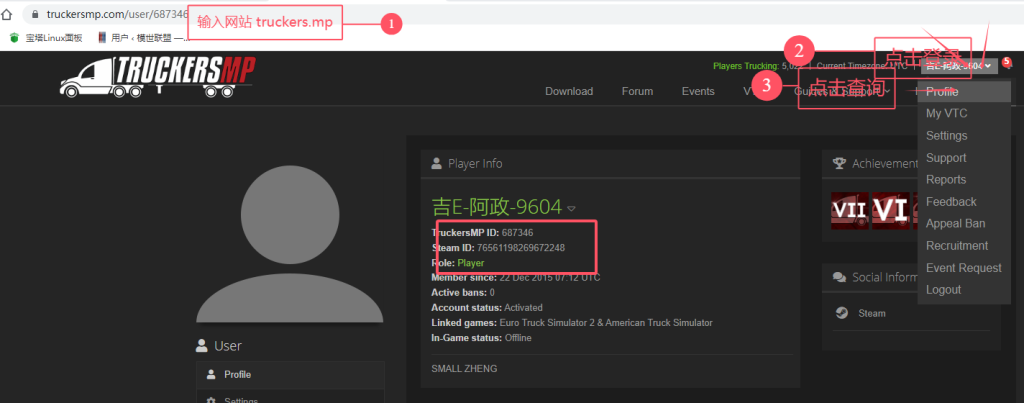Screen dimensions: 1024x403
Task: Click the person icon beside User heading
Action: pos(202,346)
